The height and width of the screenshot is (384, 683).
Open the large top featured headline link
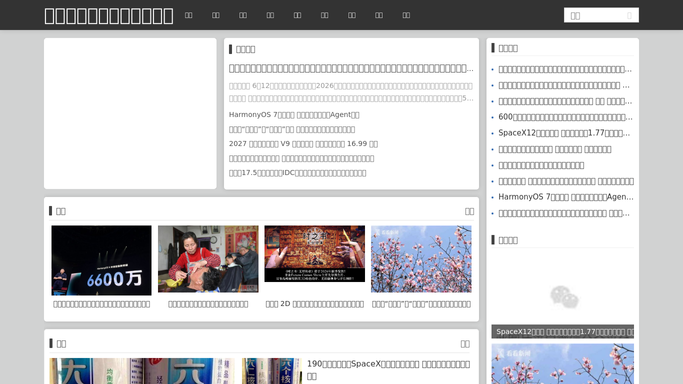(x=351, y=68)
